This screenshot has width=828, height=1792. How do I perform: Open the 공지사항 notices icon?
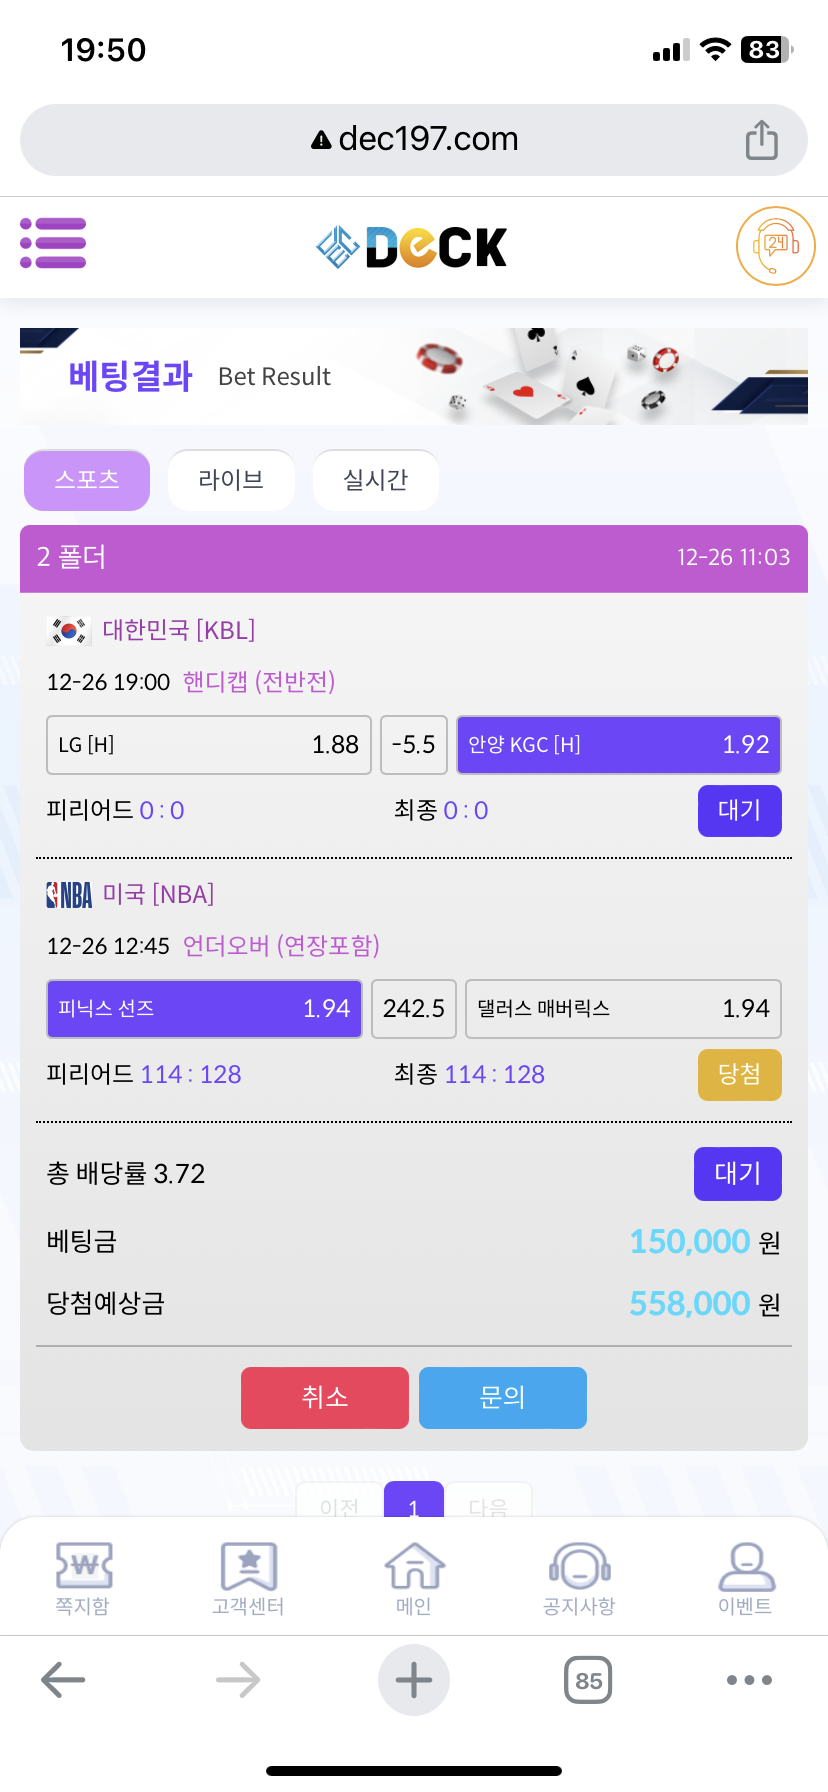(x=579, y=1577)
